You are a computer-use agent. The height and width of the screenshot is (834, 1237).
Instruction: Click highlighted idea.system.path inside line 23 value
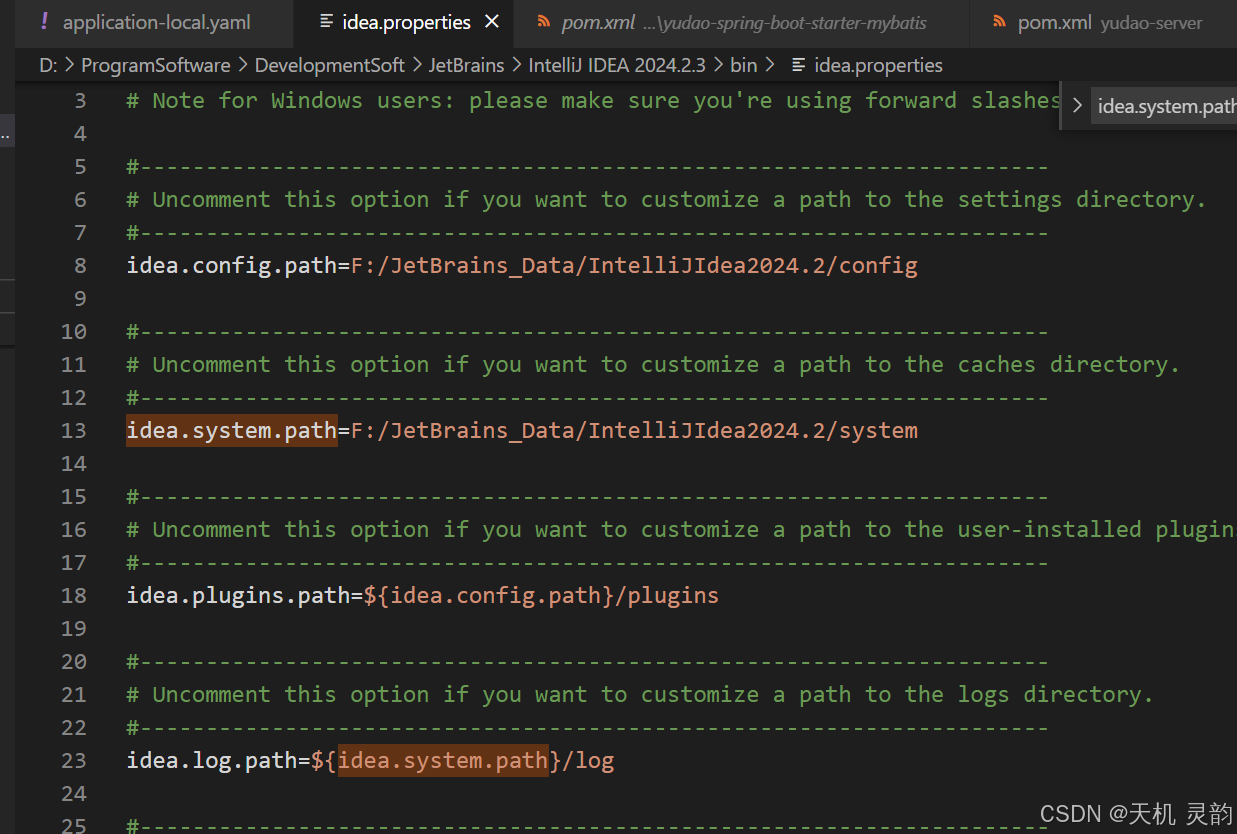coord(443,760)
